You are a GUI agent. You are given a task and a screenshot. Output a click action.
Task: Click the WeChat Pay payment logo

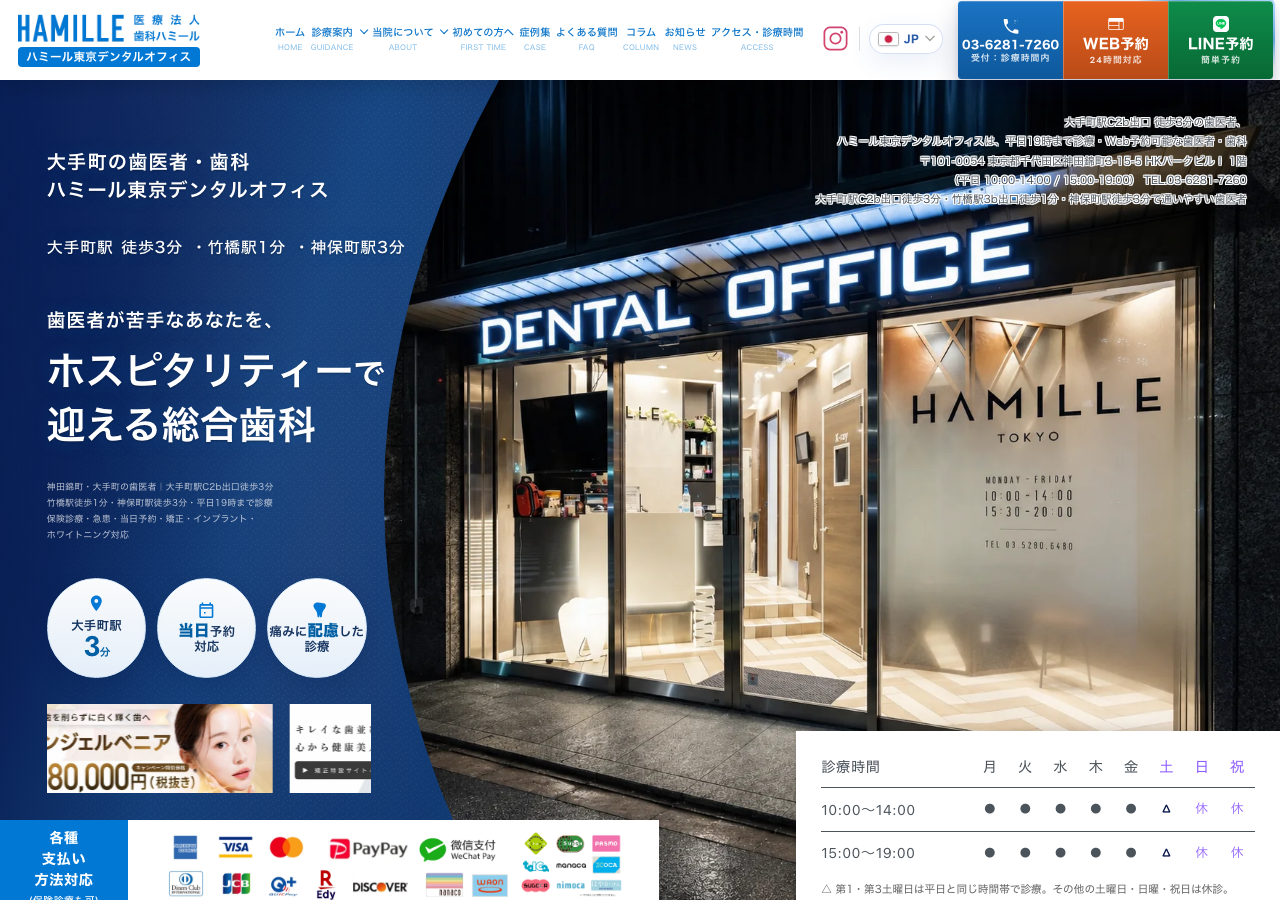coord(458,849)
